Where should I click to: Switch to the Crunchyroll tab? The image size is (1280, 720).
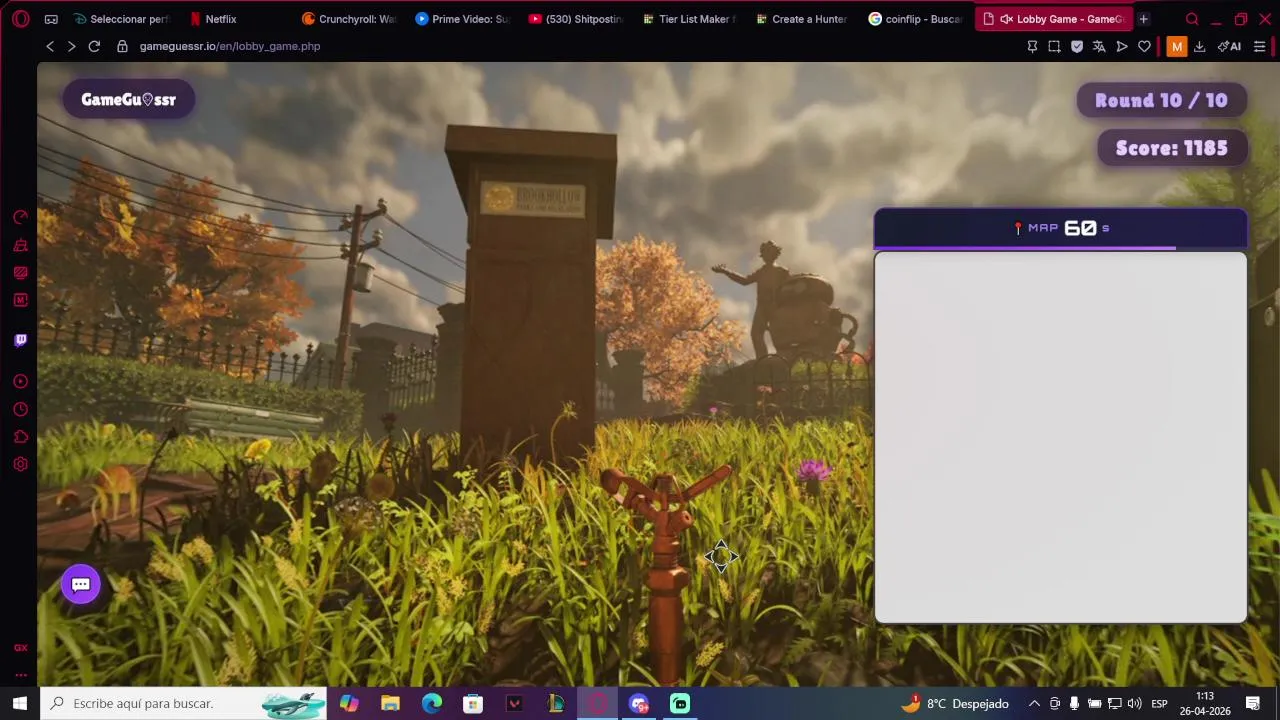350,19
